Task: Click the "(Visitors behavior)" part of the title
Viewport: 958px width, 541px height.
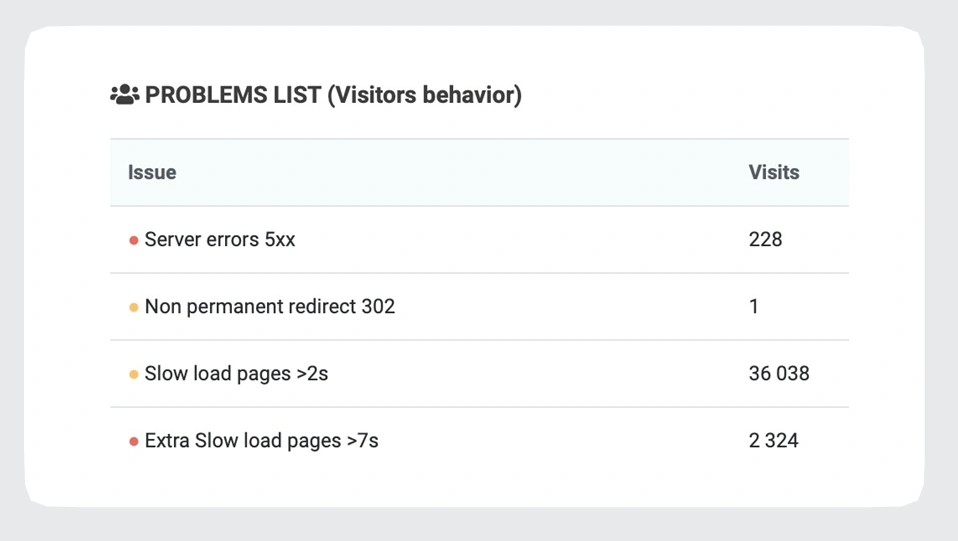Action: click(425, 95)
